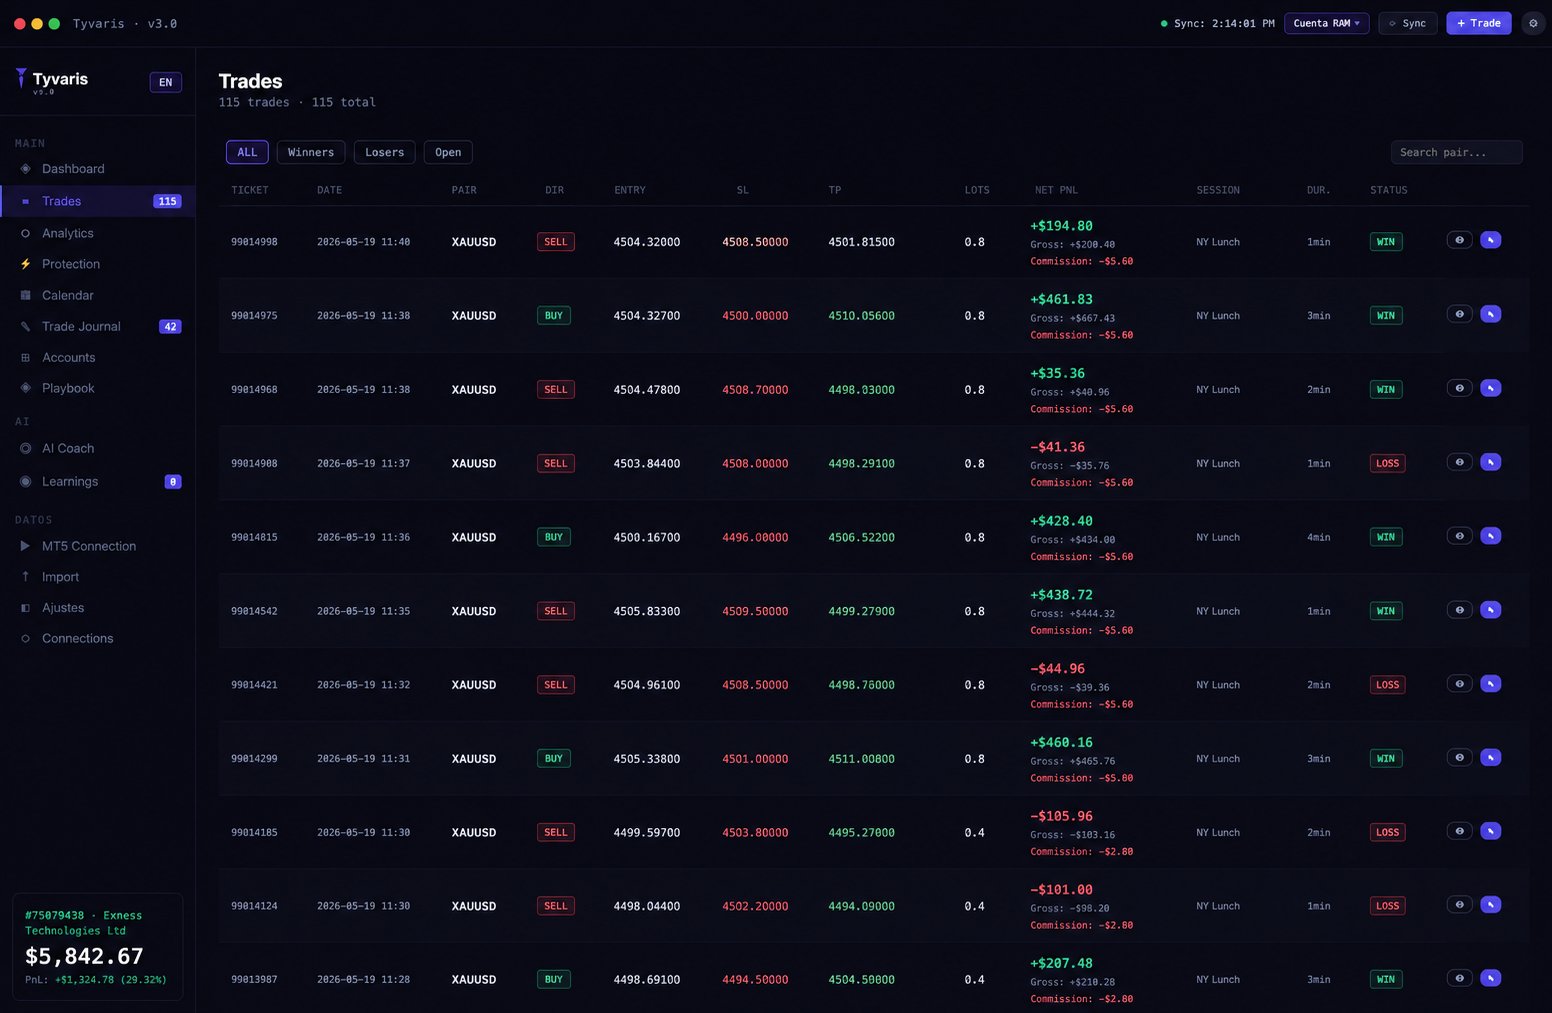
Task: Click net PnL value -$105.96
Action: point(1061,816)
